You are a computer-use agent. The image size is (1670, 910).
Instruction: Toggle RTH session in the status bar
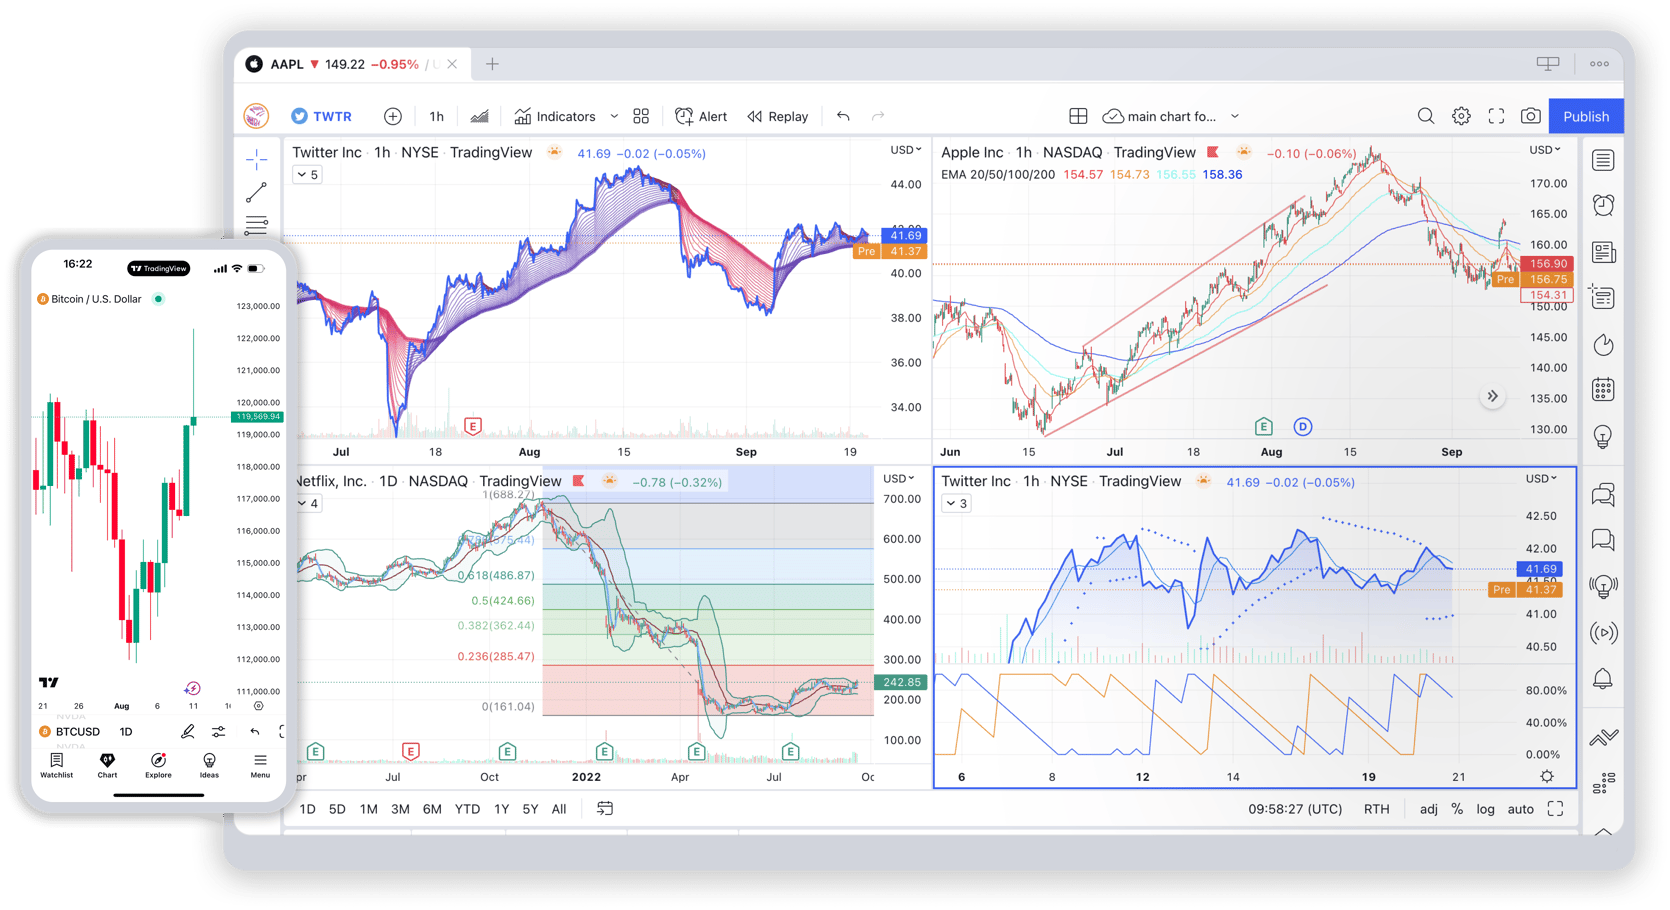1377,809
